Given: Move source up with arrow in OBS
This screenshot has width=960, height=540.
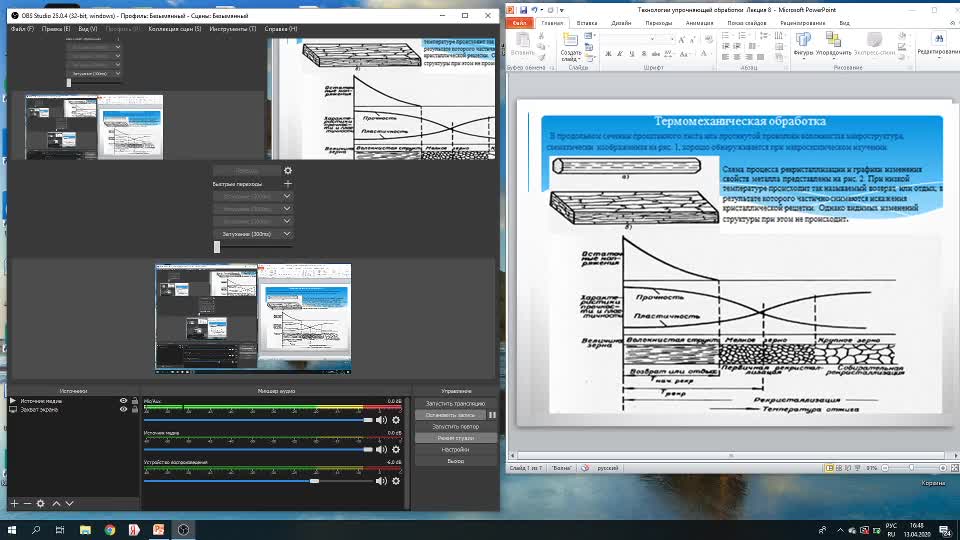Looking at the screenshot, I should tap(56, 503).
